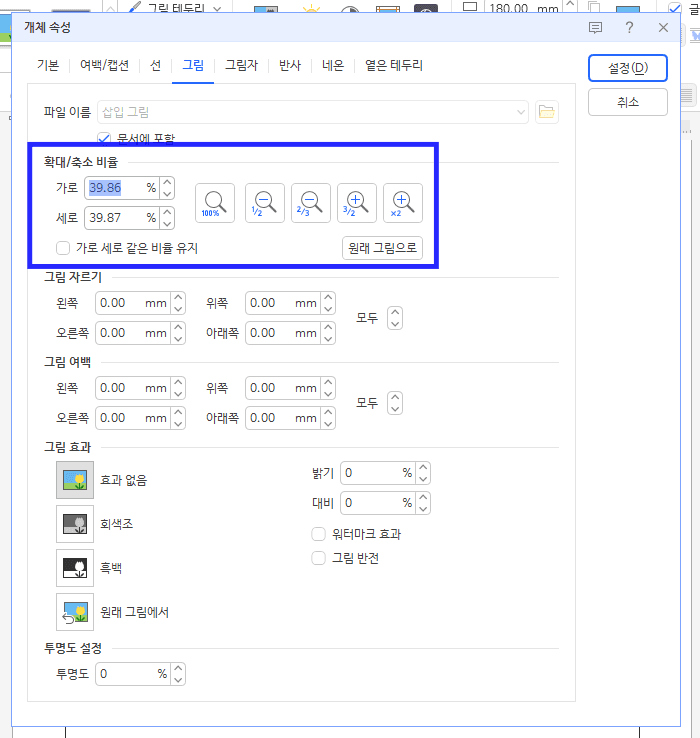Switch to 기본 tab
Image resolution: width=700 pixels, height=738 pixels.
click(48, 65)
